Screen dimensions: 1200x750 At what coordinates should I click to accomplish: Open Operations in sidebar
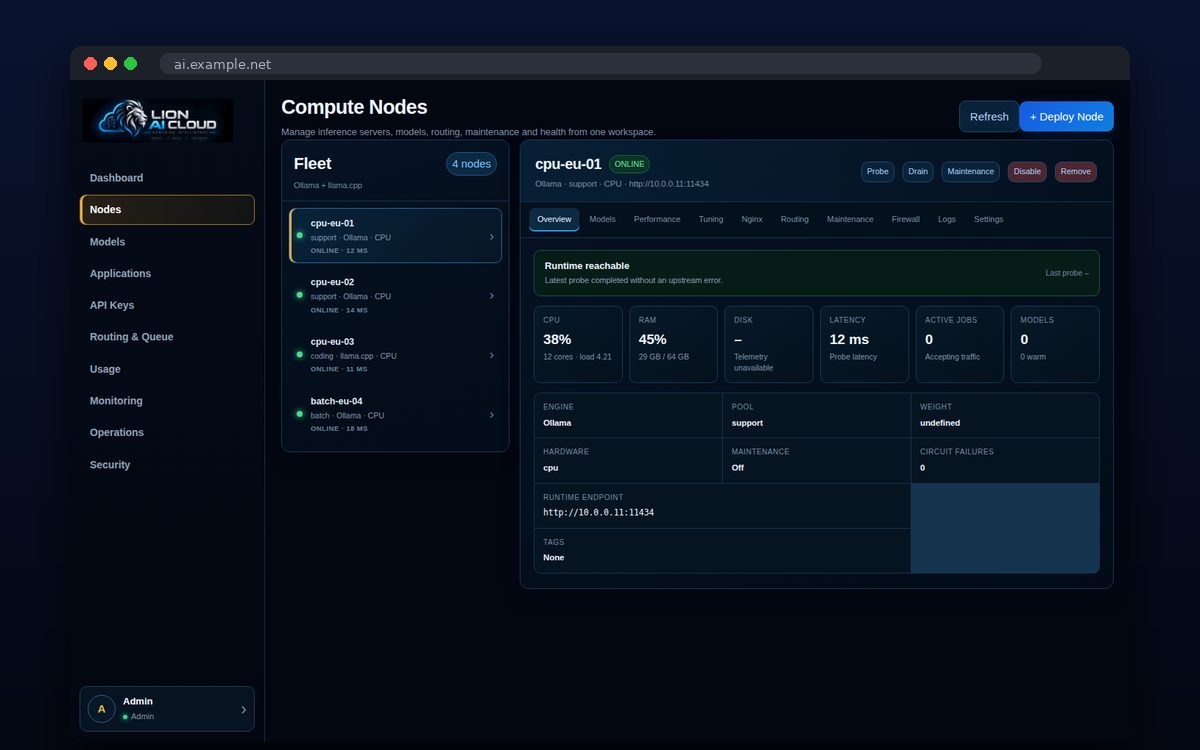(167, 433)
